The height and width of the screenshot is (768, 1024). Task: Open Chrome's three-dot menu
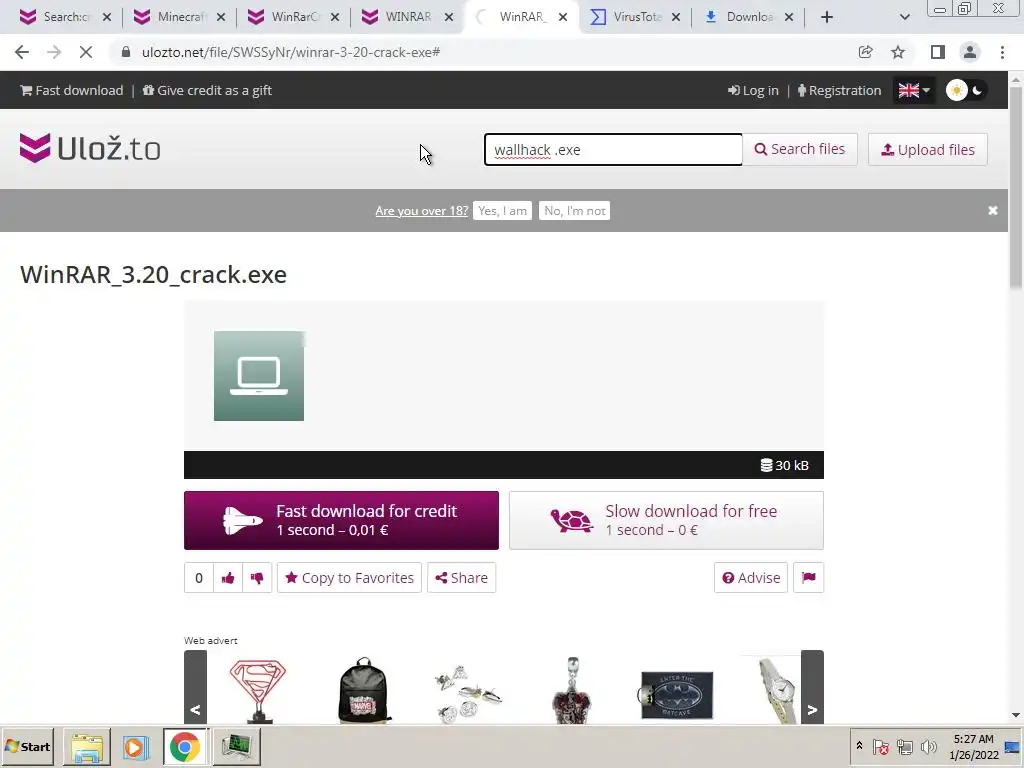pos(1002,52)
